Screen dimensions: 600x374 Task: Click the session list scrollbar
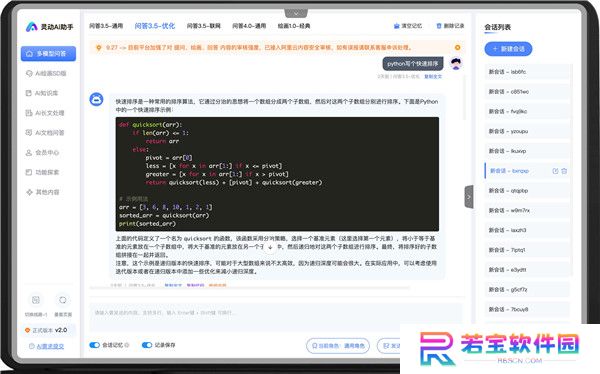point(571,169)
